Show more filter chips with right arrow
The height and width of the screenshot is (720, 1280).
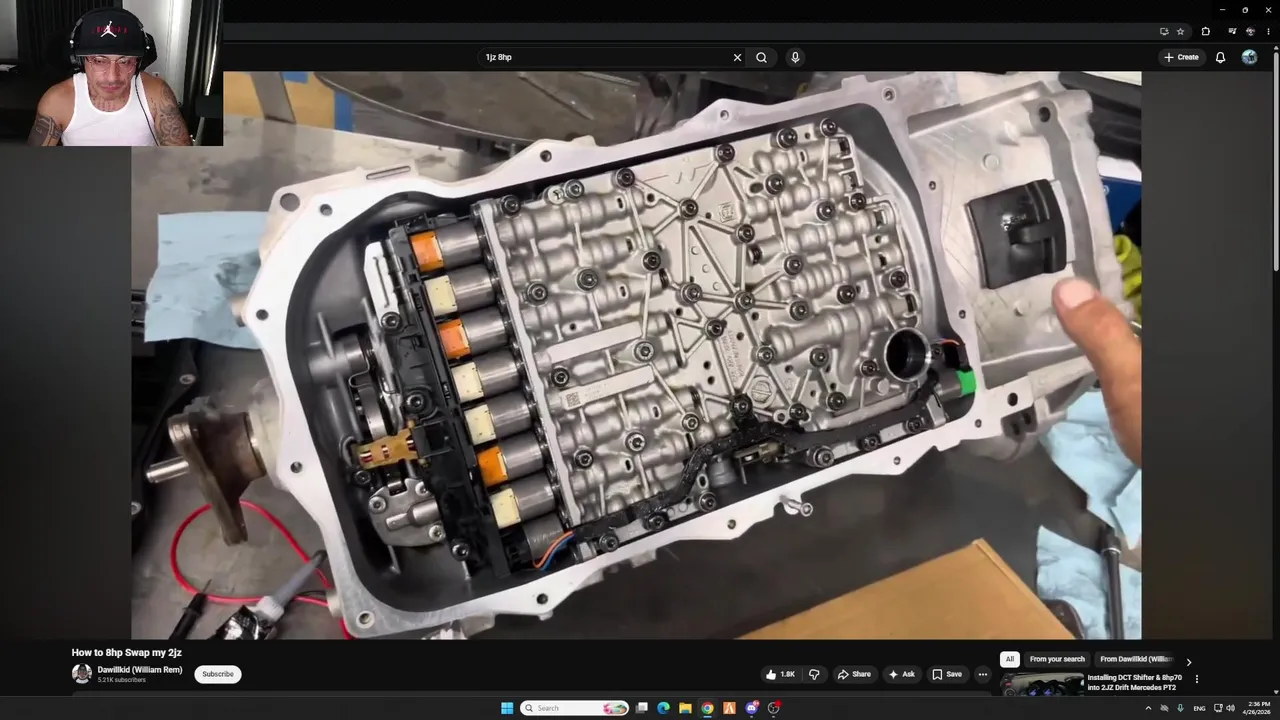[x=1189, y=661]
